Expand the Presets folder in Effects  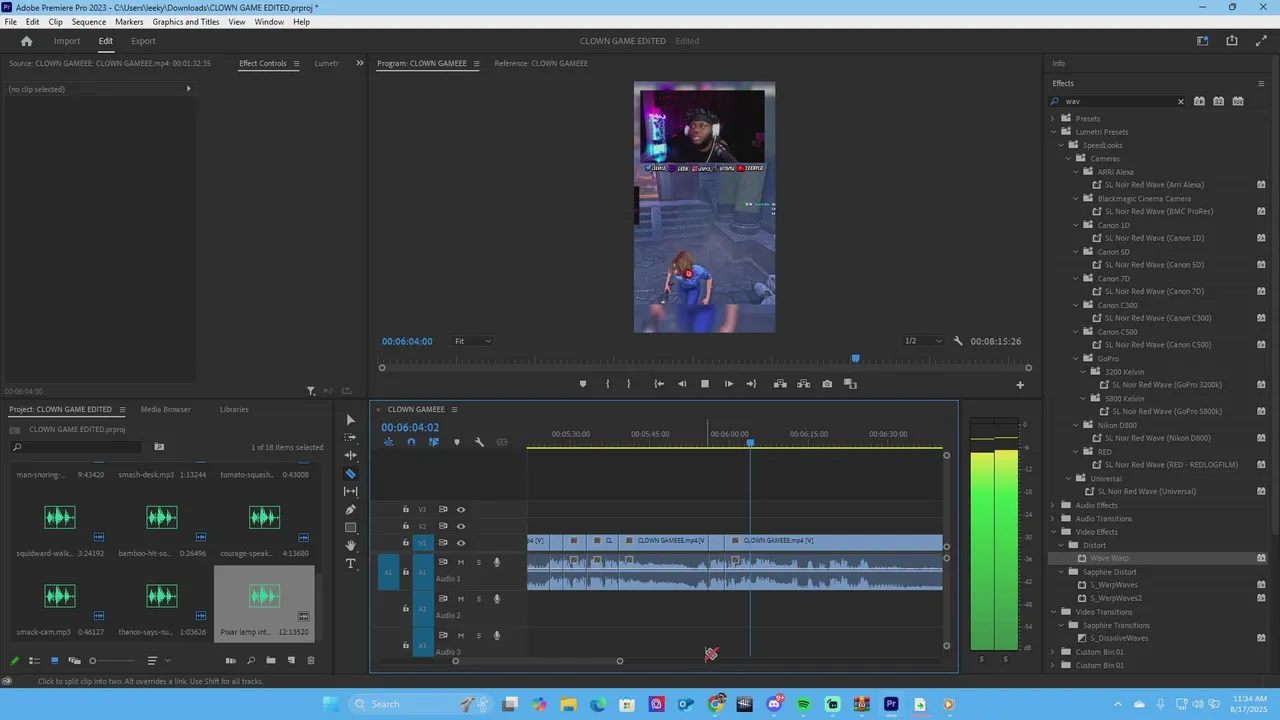click(x=1053, y=118)
